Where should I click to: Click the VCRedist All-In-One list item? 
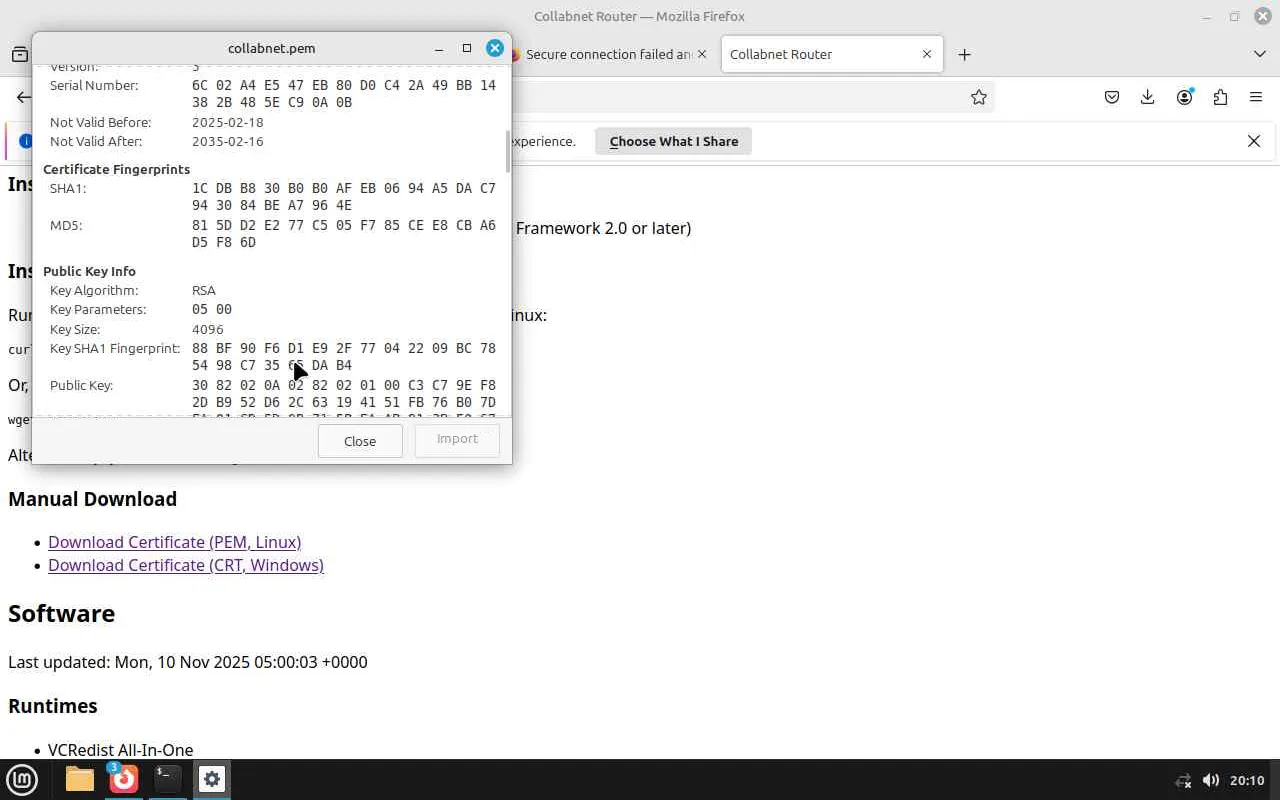[x=120, y=750]
